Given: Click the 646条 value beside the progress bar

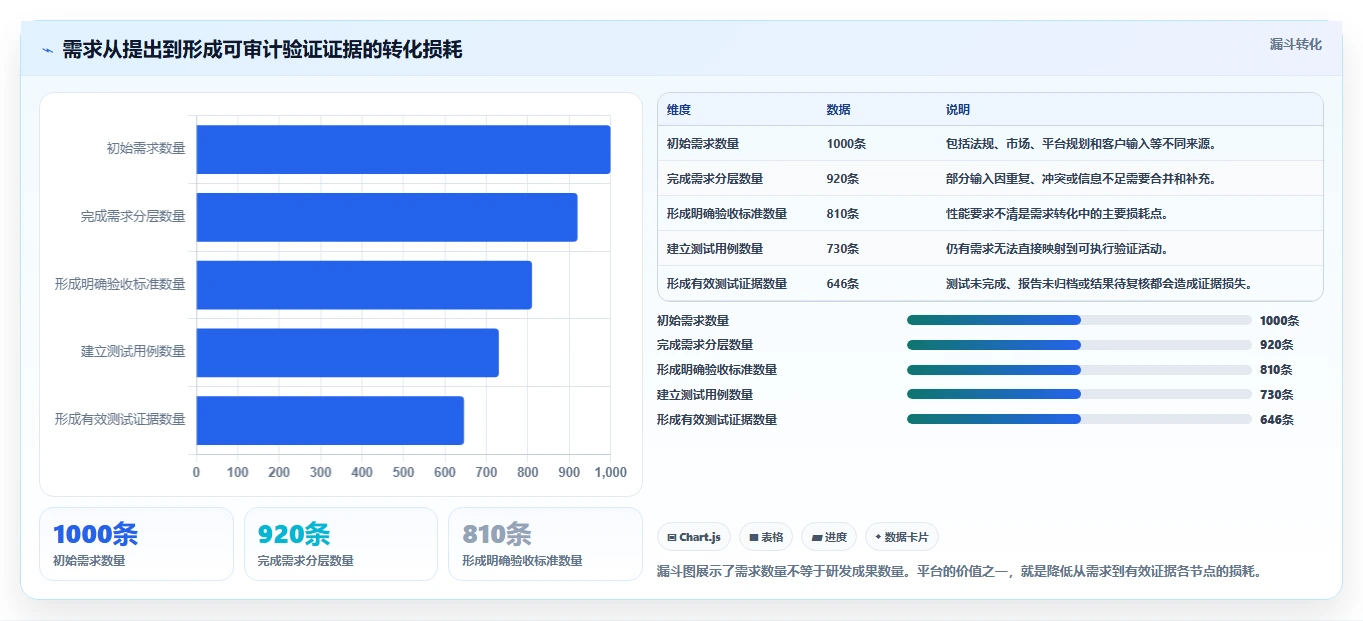Looking at the screenshot, I should [1277, 420].
